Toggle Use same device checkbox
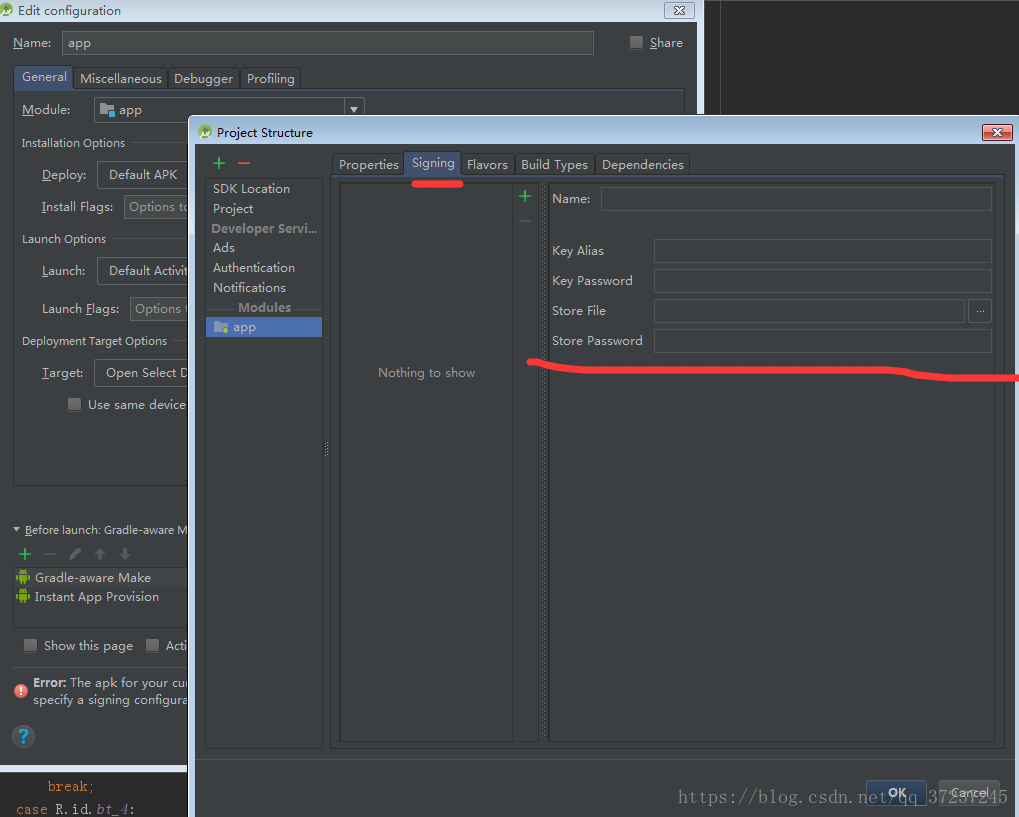The image size is (1019, 817). (75, 404)
